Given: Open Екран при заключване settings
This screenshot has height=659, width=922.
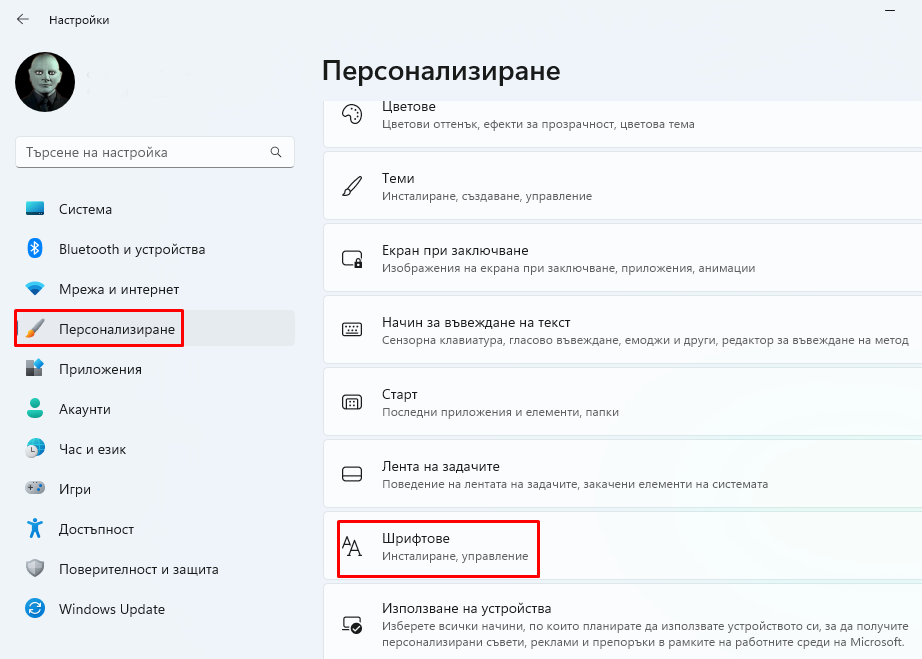Looking at the screenshot, I should click(x=623, y=258).
